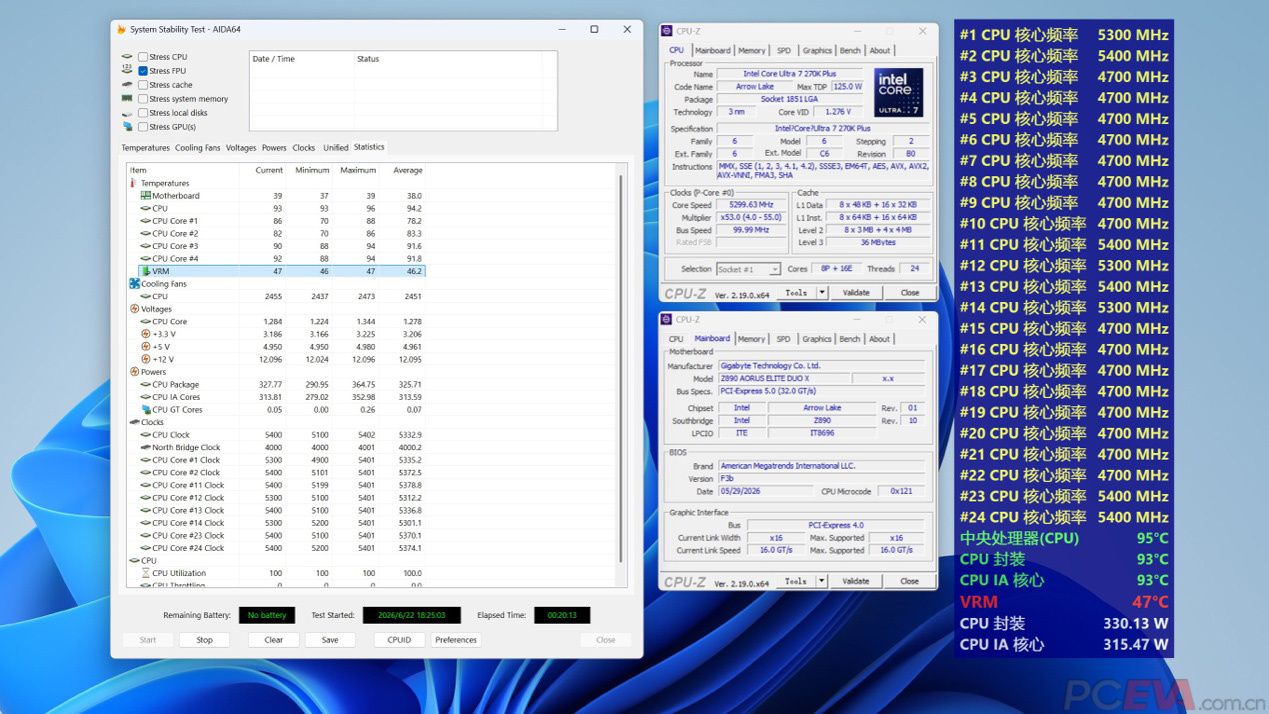1269x714 pixels.
Task: Tick Stress system memory checkbox
Action: 143,99
